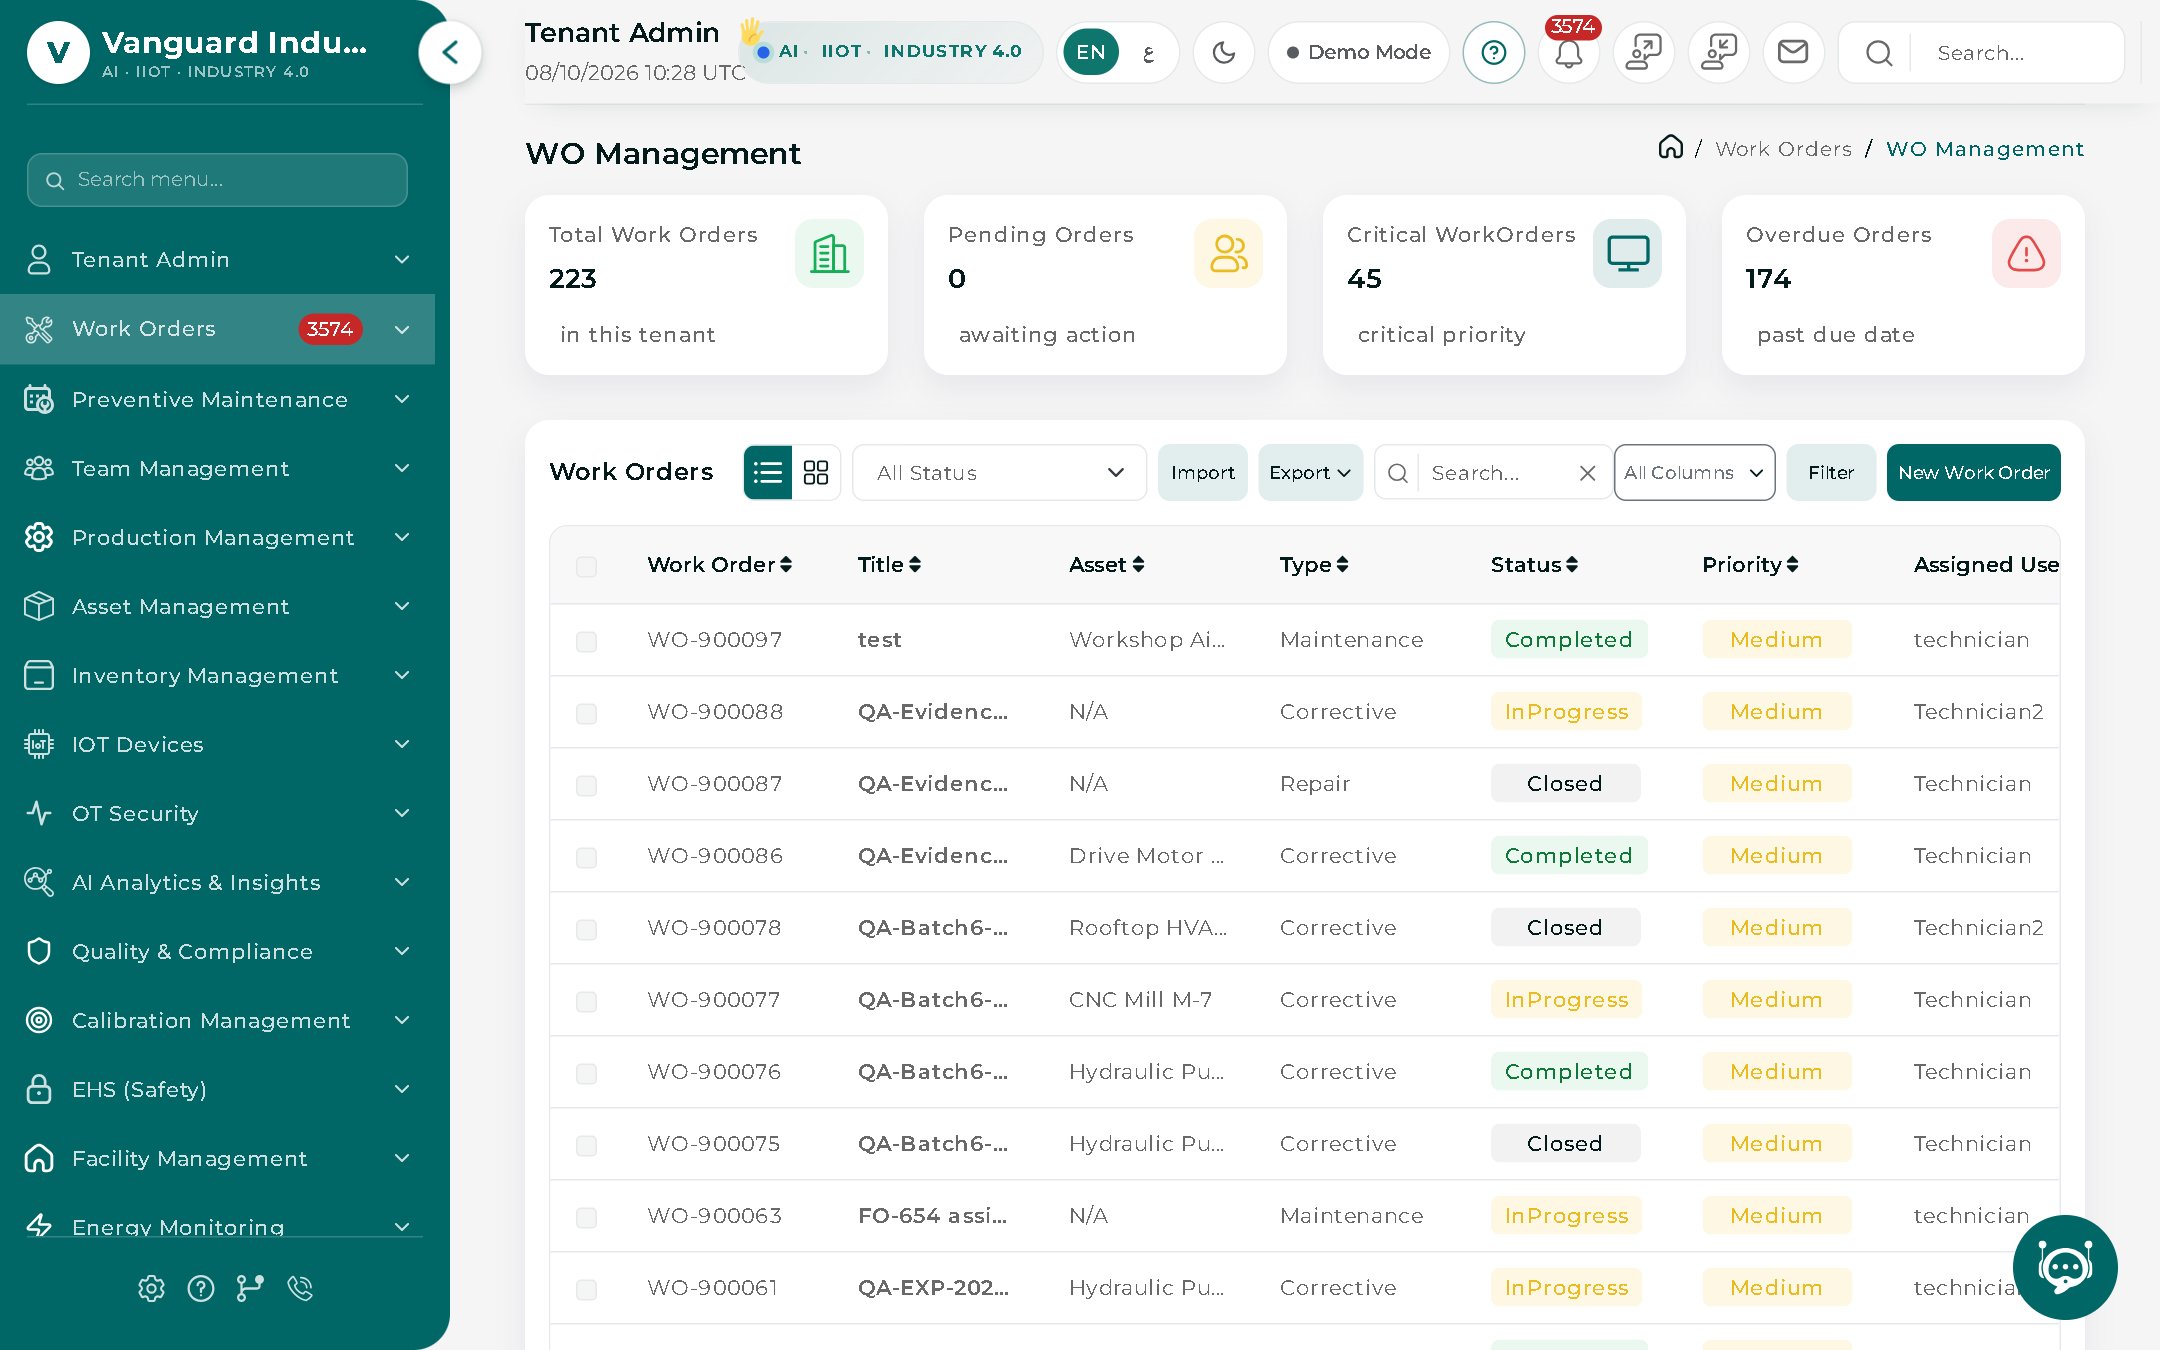
Task: Open Calibration Management menu
Action: point(217,1020)
